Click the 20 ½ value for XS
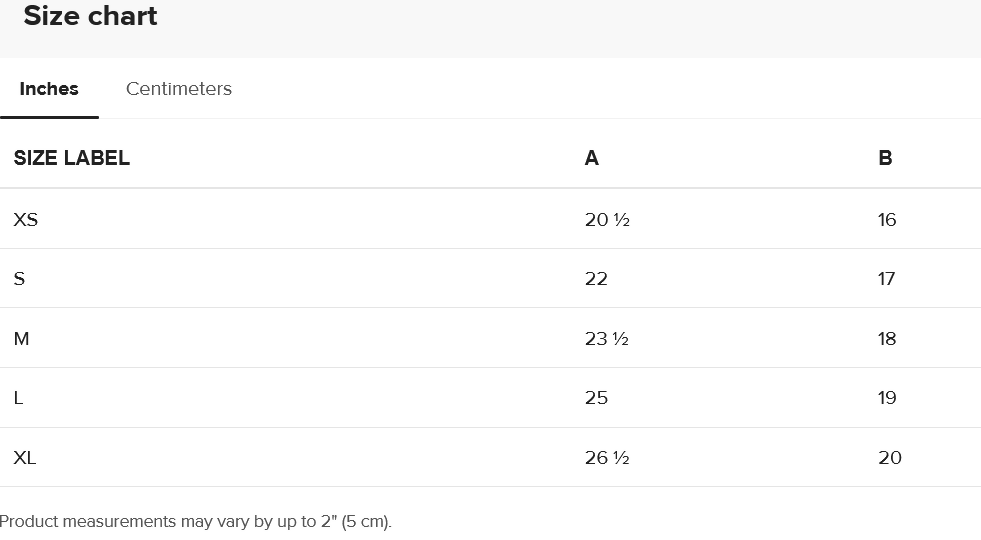 [x=607, y=219]
